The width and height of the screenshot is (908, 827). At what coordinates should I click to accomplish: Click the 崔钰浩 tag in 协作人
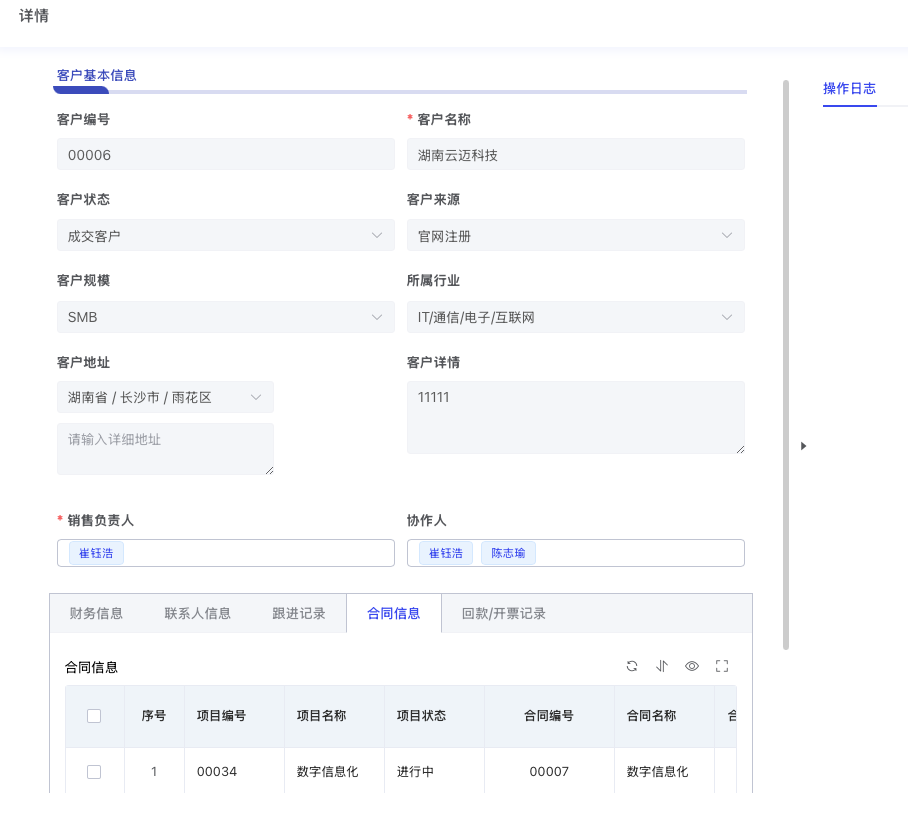tap(446, 553)
